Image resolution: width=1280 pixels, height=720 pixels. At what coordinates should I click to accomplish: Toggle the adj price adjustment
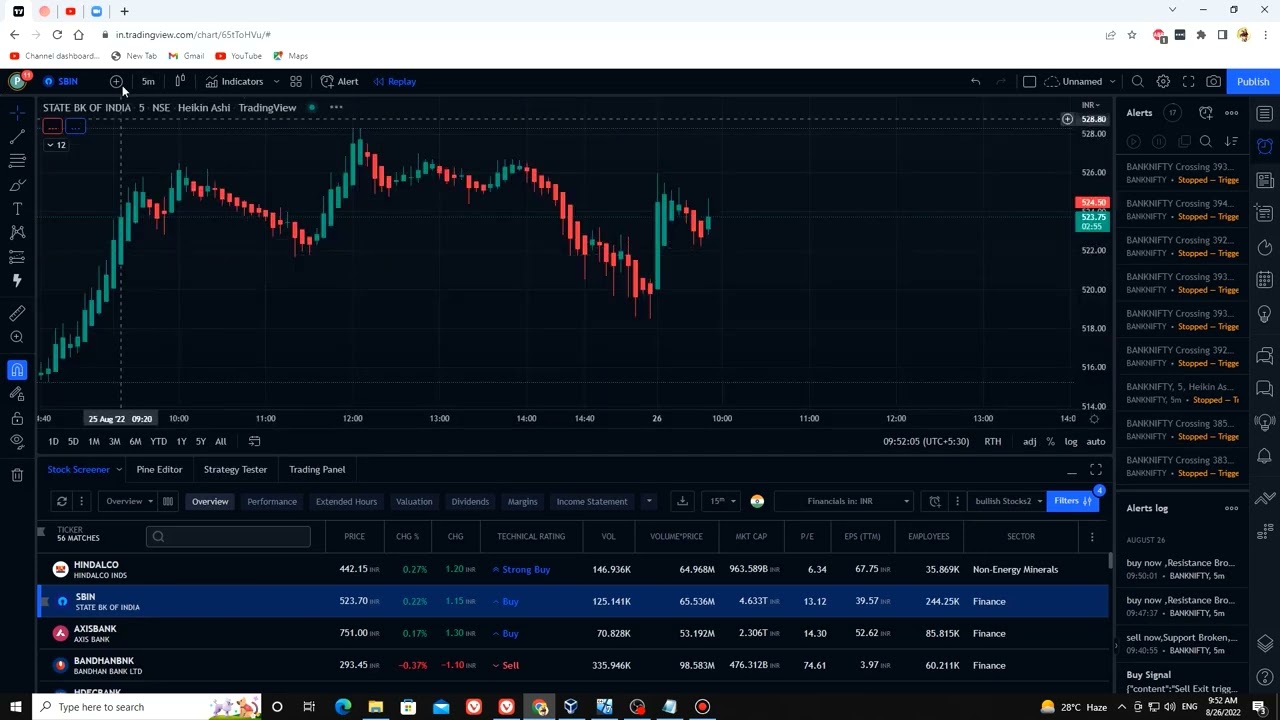[x=1029, y=441]
